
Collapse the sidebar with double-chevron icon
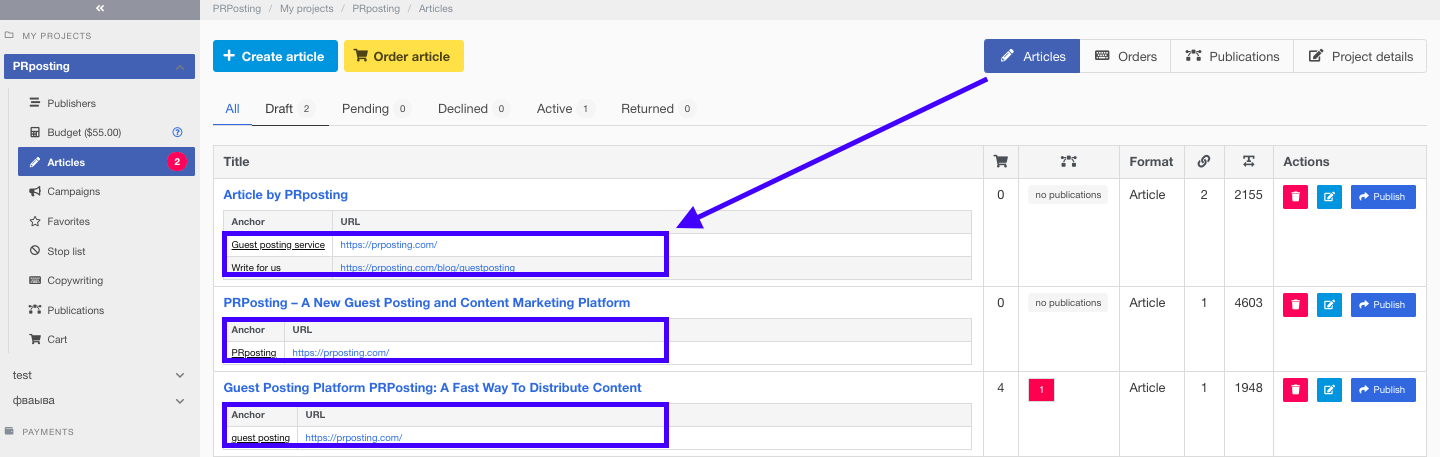(99, 8)
